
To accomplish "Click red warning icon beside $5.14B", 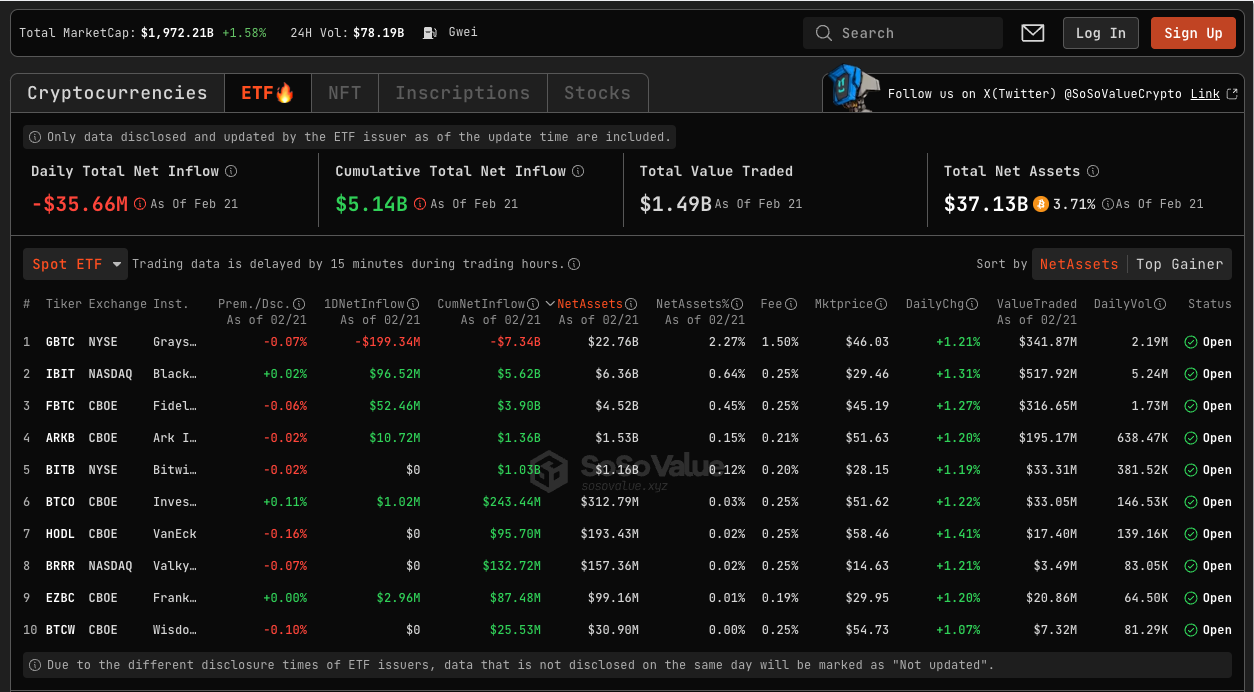I will [420, 204].
